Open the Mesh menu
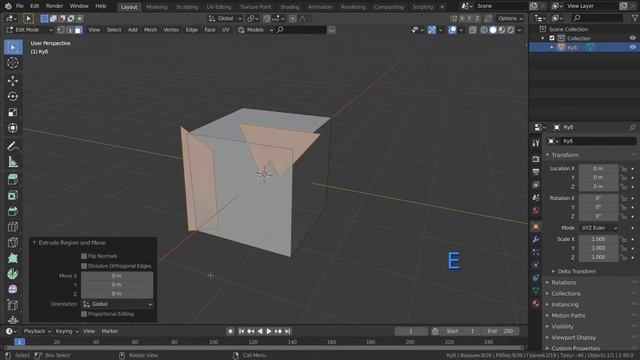Viewport: 640px width, 360px height. pos(150,30)
